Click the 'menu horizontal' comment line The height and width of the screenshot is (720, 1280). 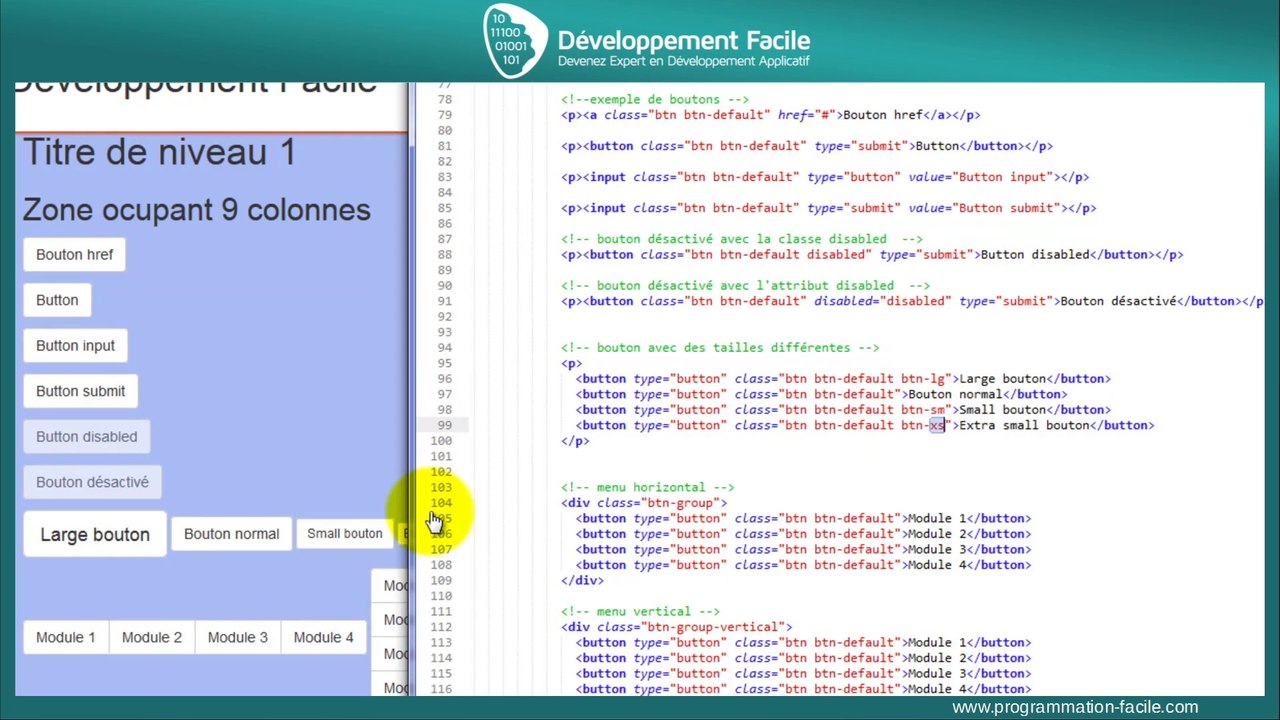click(x=648, y=487)
